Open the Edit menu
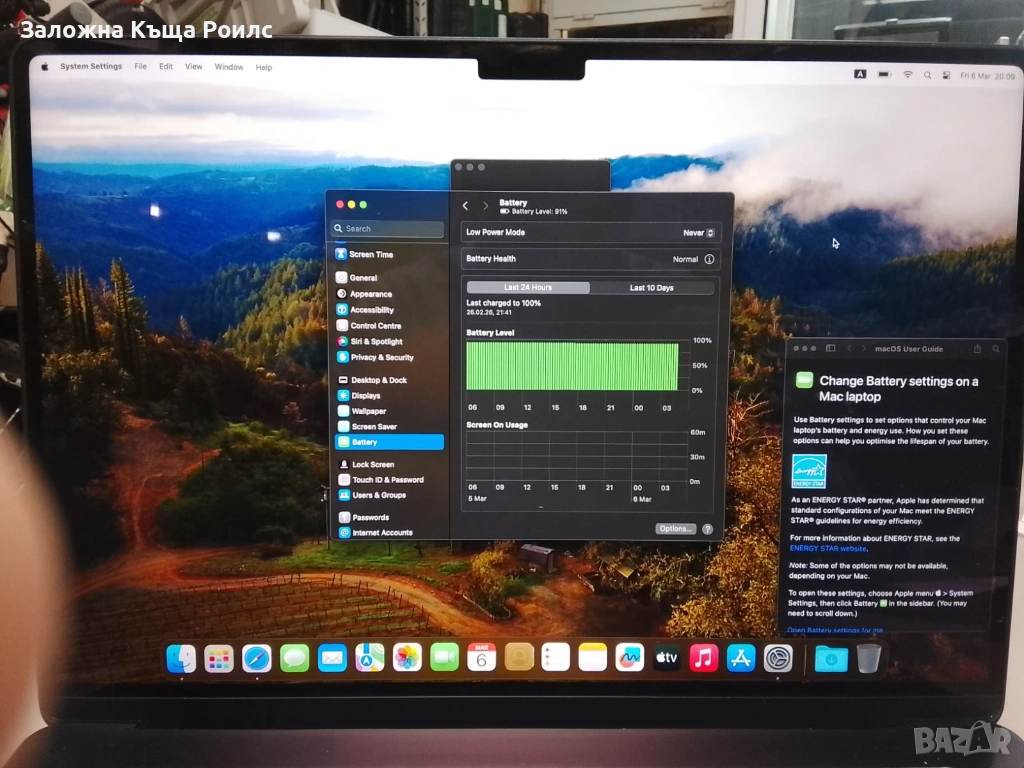The height and width of the screenshot is (768, 1024). point(166,67)
